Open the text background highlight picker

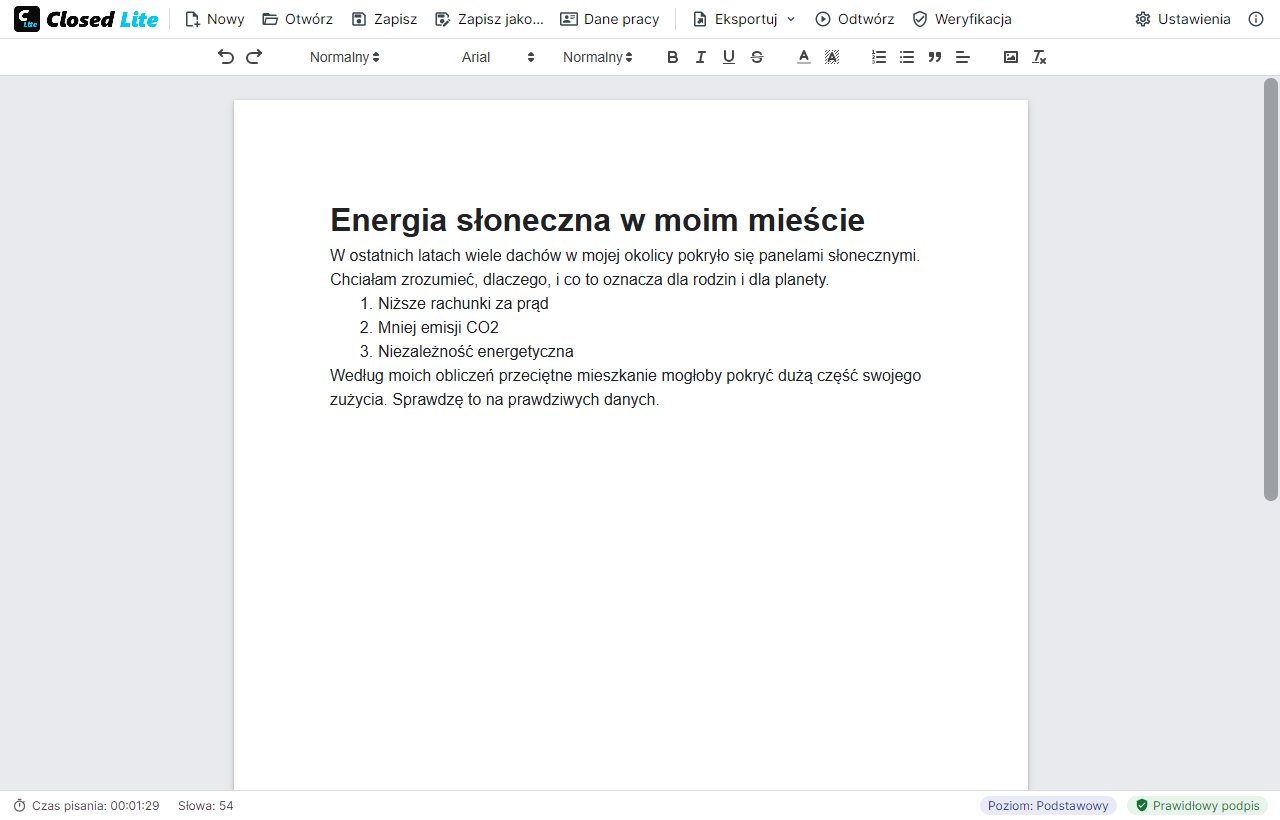[x=831, y=57]
